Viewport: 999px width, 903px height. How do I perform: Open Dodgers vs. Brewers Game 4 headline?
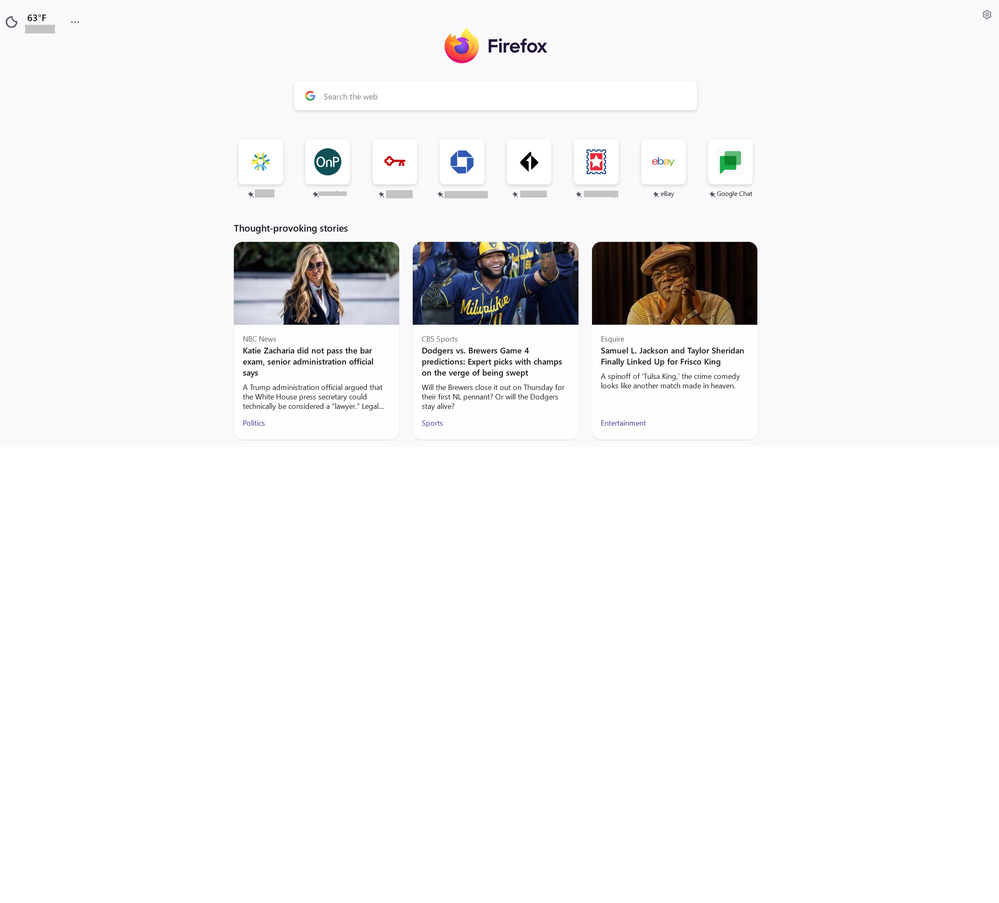(x=492, y=362)
